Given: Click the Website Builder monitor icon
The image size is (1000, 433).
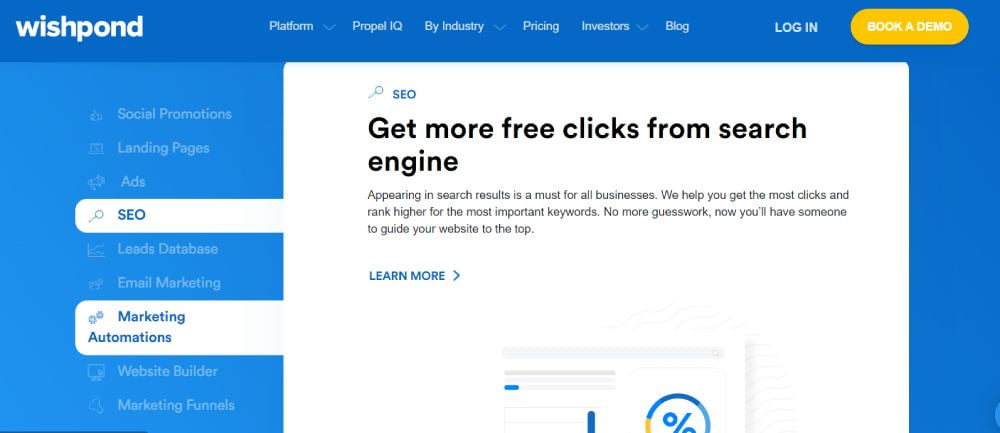Looking at the screenshot, I should [x=96, y=372].
